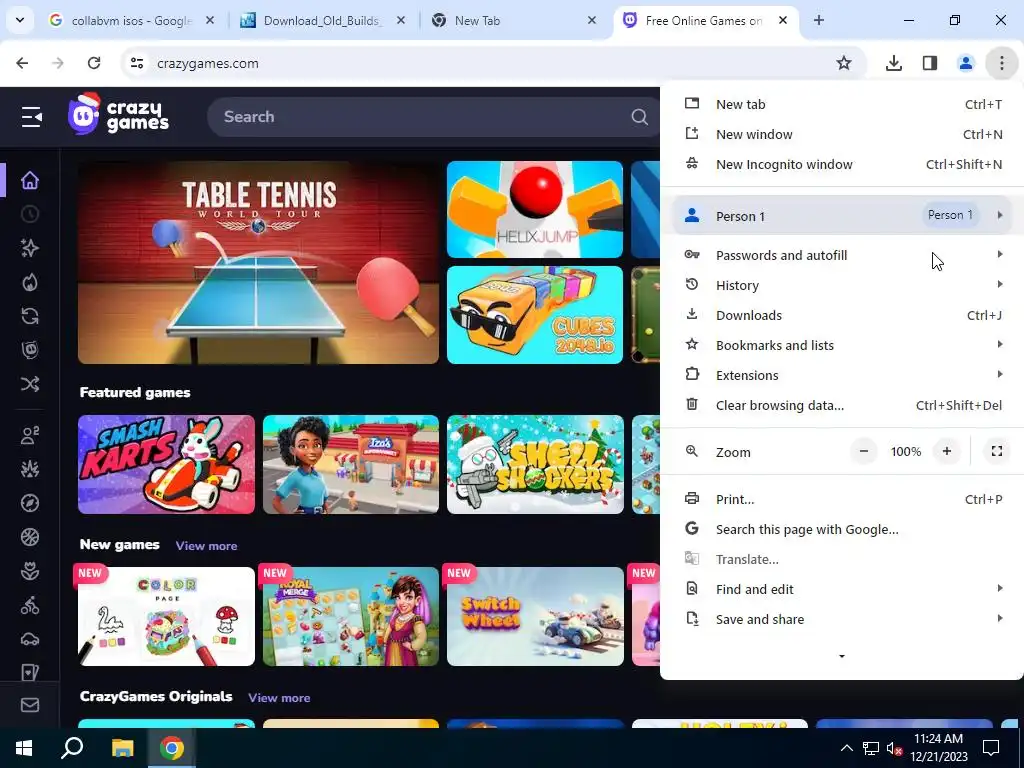Viewport: 1024px width, 768px height.
Task: Open basketball games icon in sidebar
Action: [30, 537]
